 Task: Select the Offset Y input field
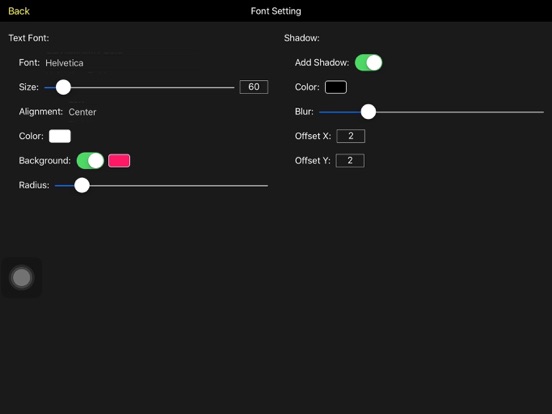(350, 161)
